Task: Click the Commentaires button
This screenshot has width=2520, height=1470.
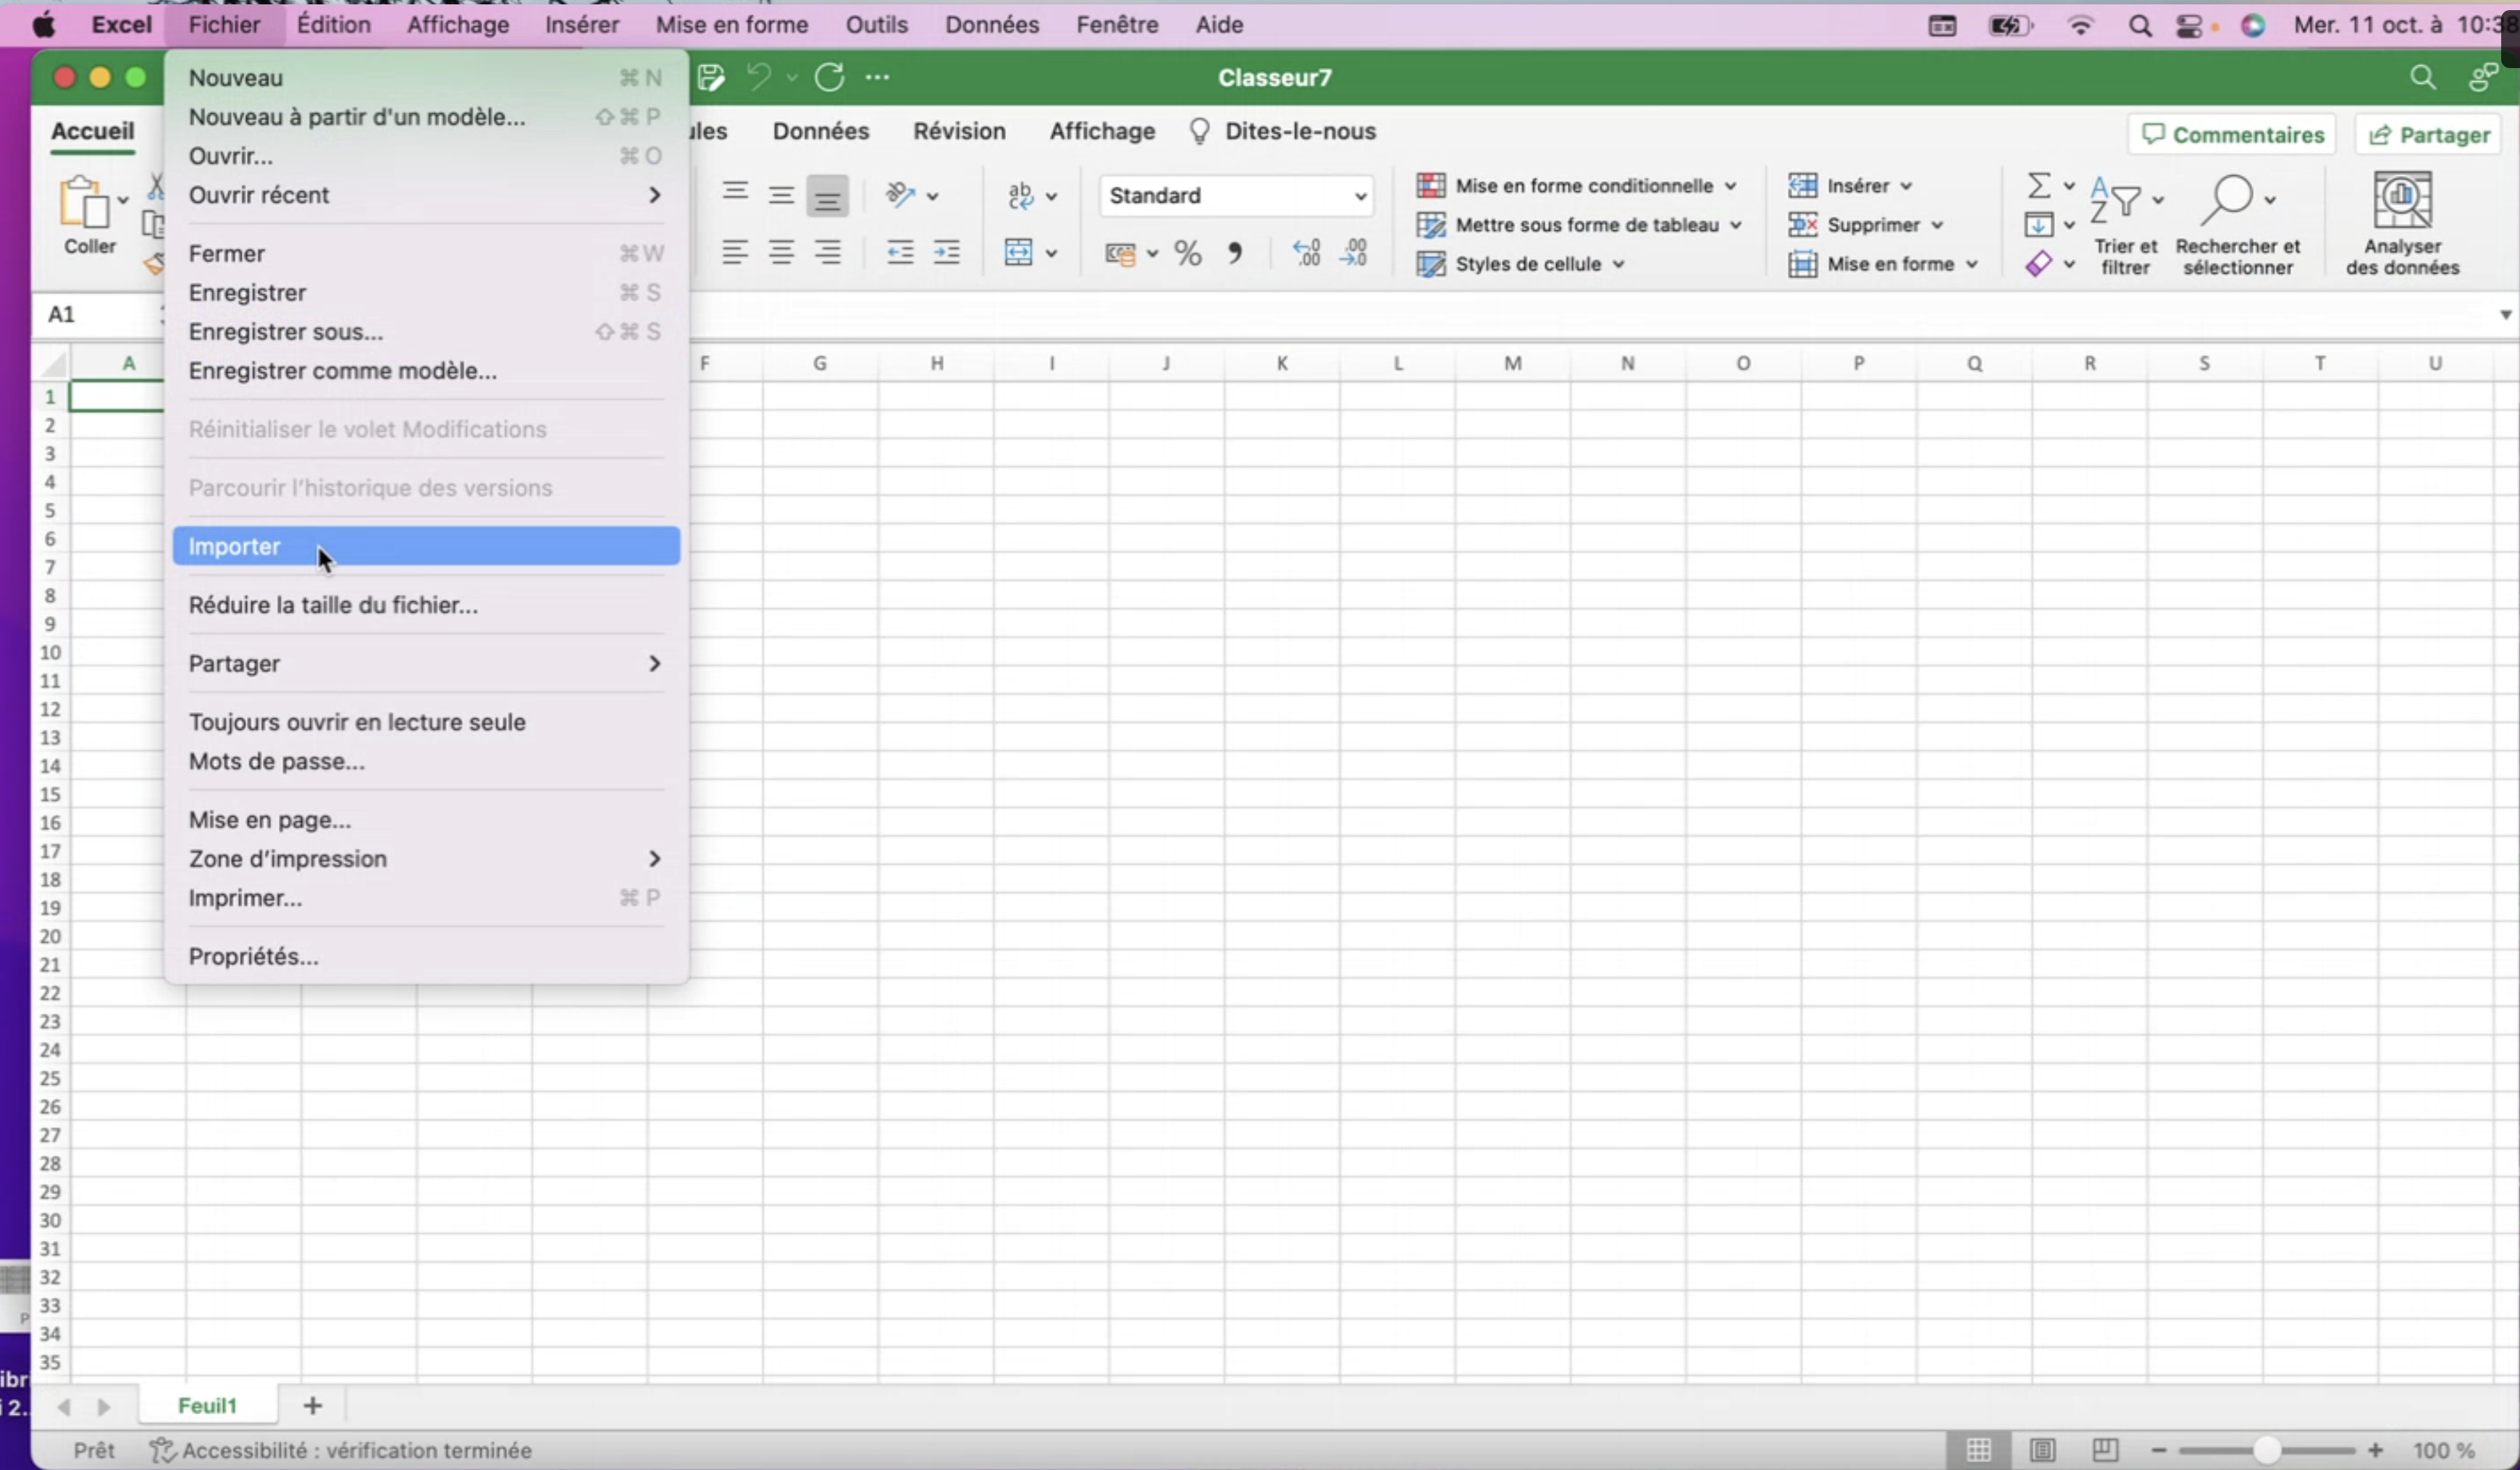Action: click(2232, 135)
